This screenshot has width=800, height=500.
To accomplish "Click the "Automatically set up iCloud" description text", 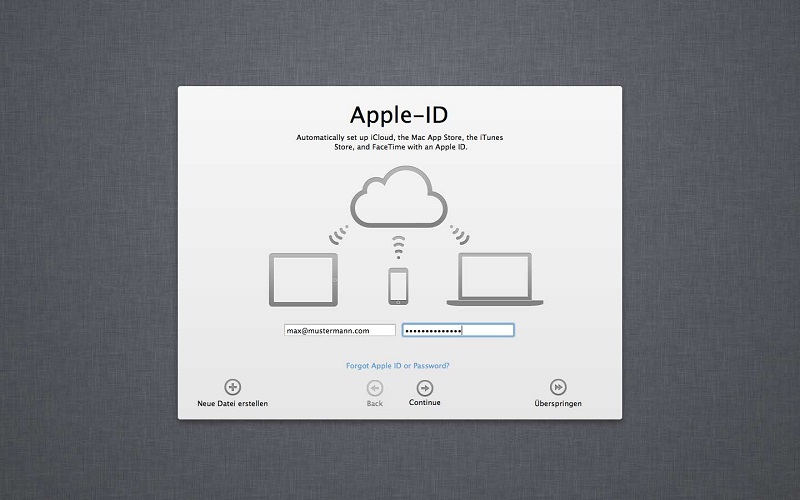I will [x=399, y=142].
